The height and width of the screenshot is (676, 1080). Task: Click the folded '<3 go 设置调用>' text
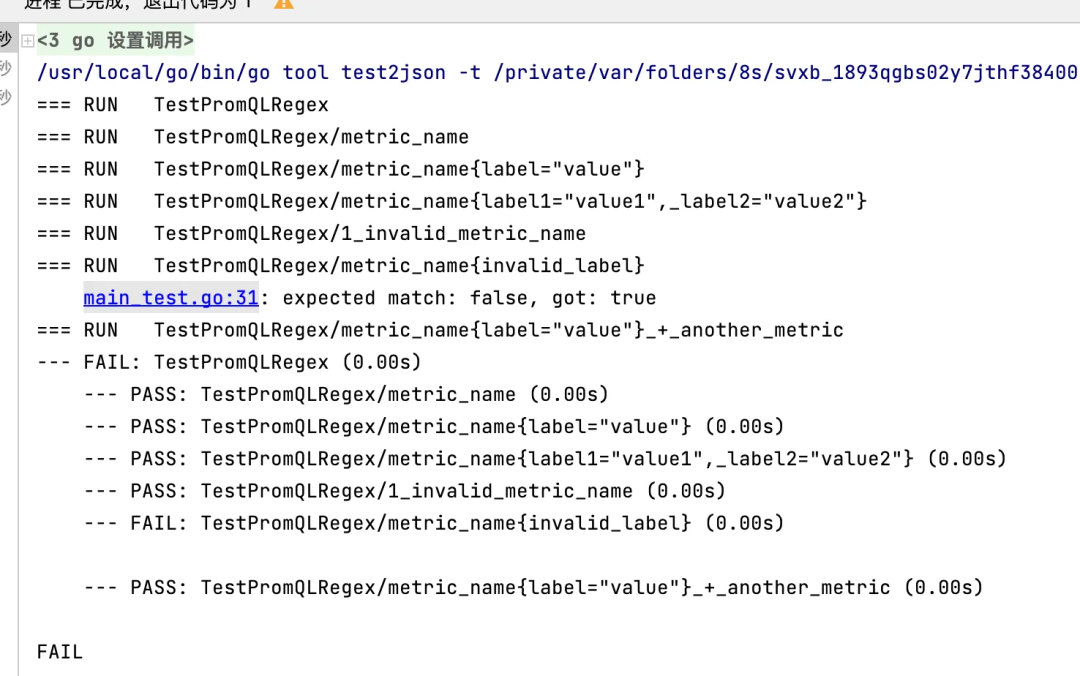click(x=115, y=41)
